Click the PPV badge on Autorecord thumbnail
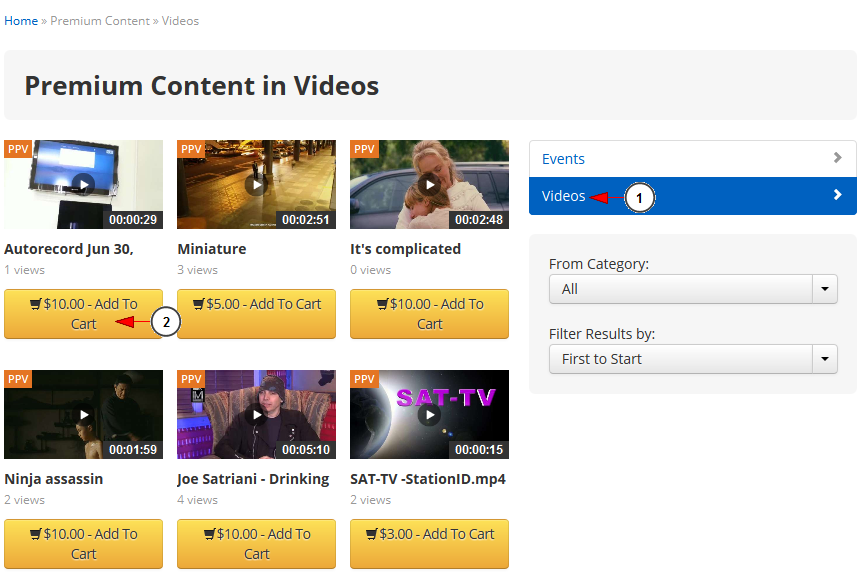 (x=18, y=149)
